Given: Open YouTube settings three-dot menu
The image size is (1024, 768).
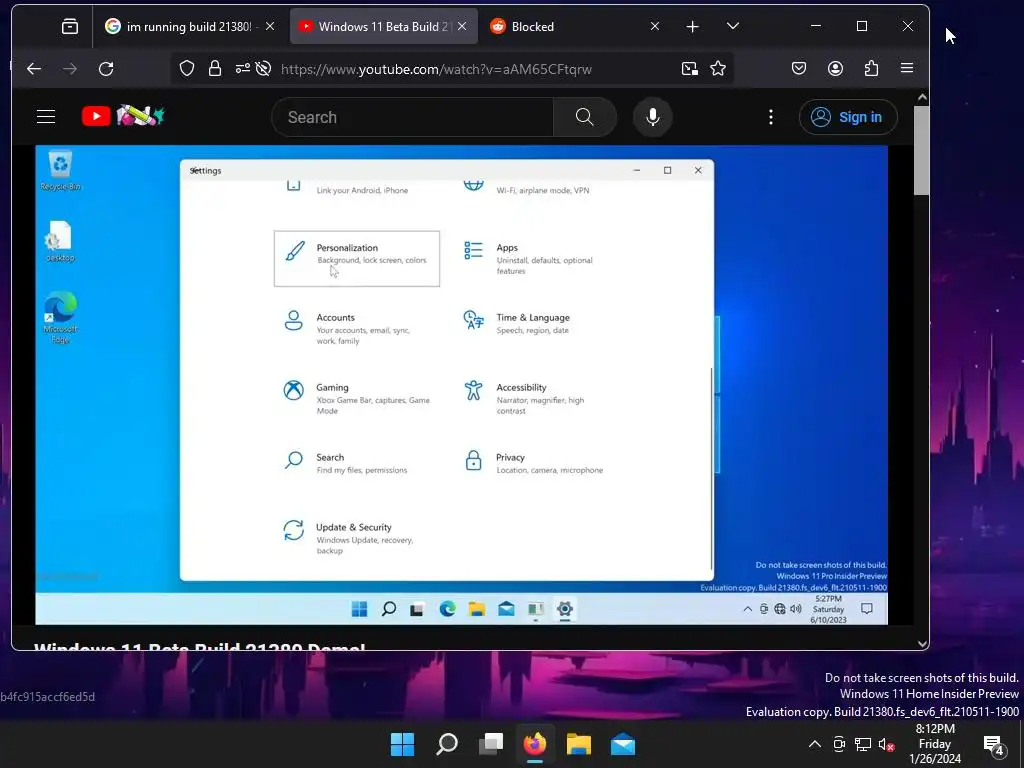Looking at the screenshot, I should (x=771, y=117).
